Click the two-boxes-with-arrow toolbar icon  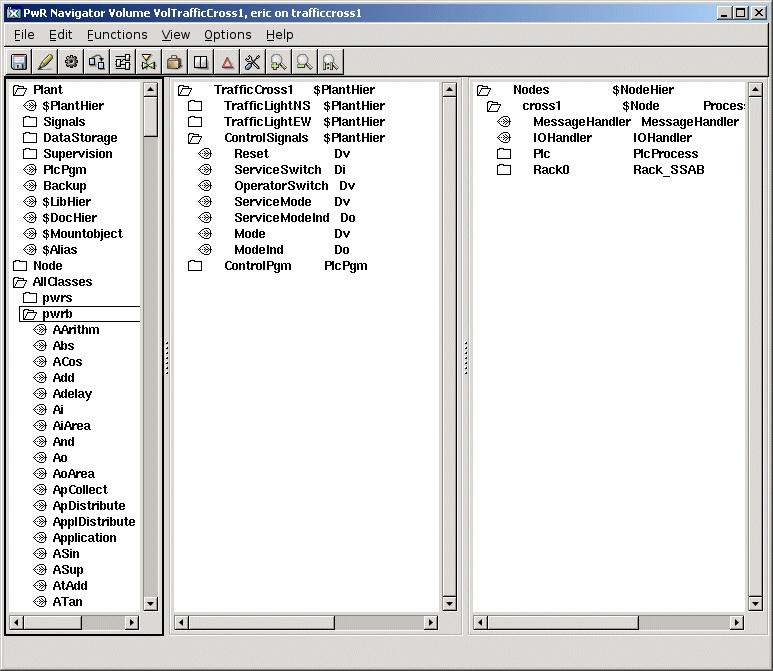[x=97, y=62]
